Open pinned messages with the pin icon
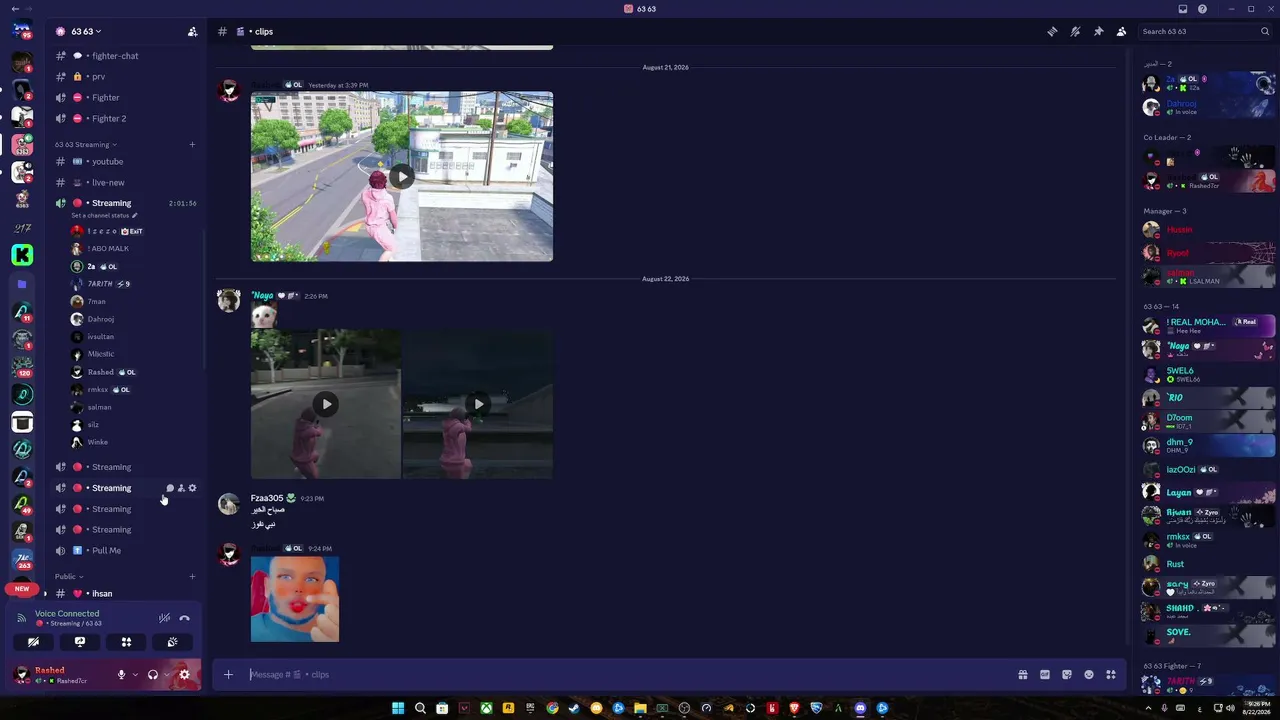The image size is (1280, 720). [x=1098, y=31]
